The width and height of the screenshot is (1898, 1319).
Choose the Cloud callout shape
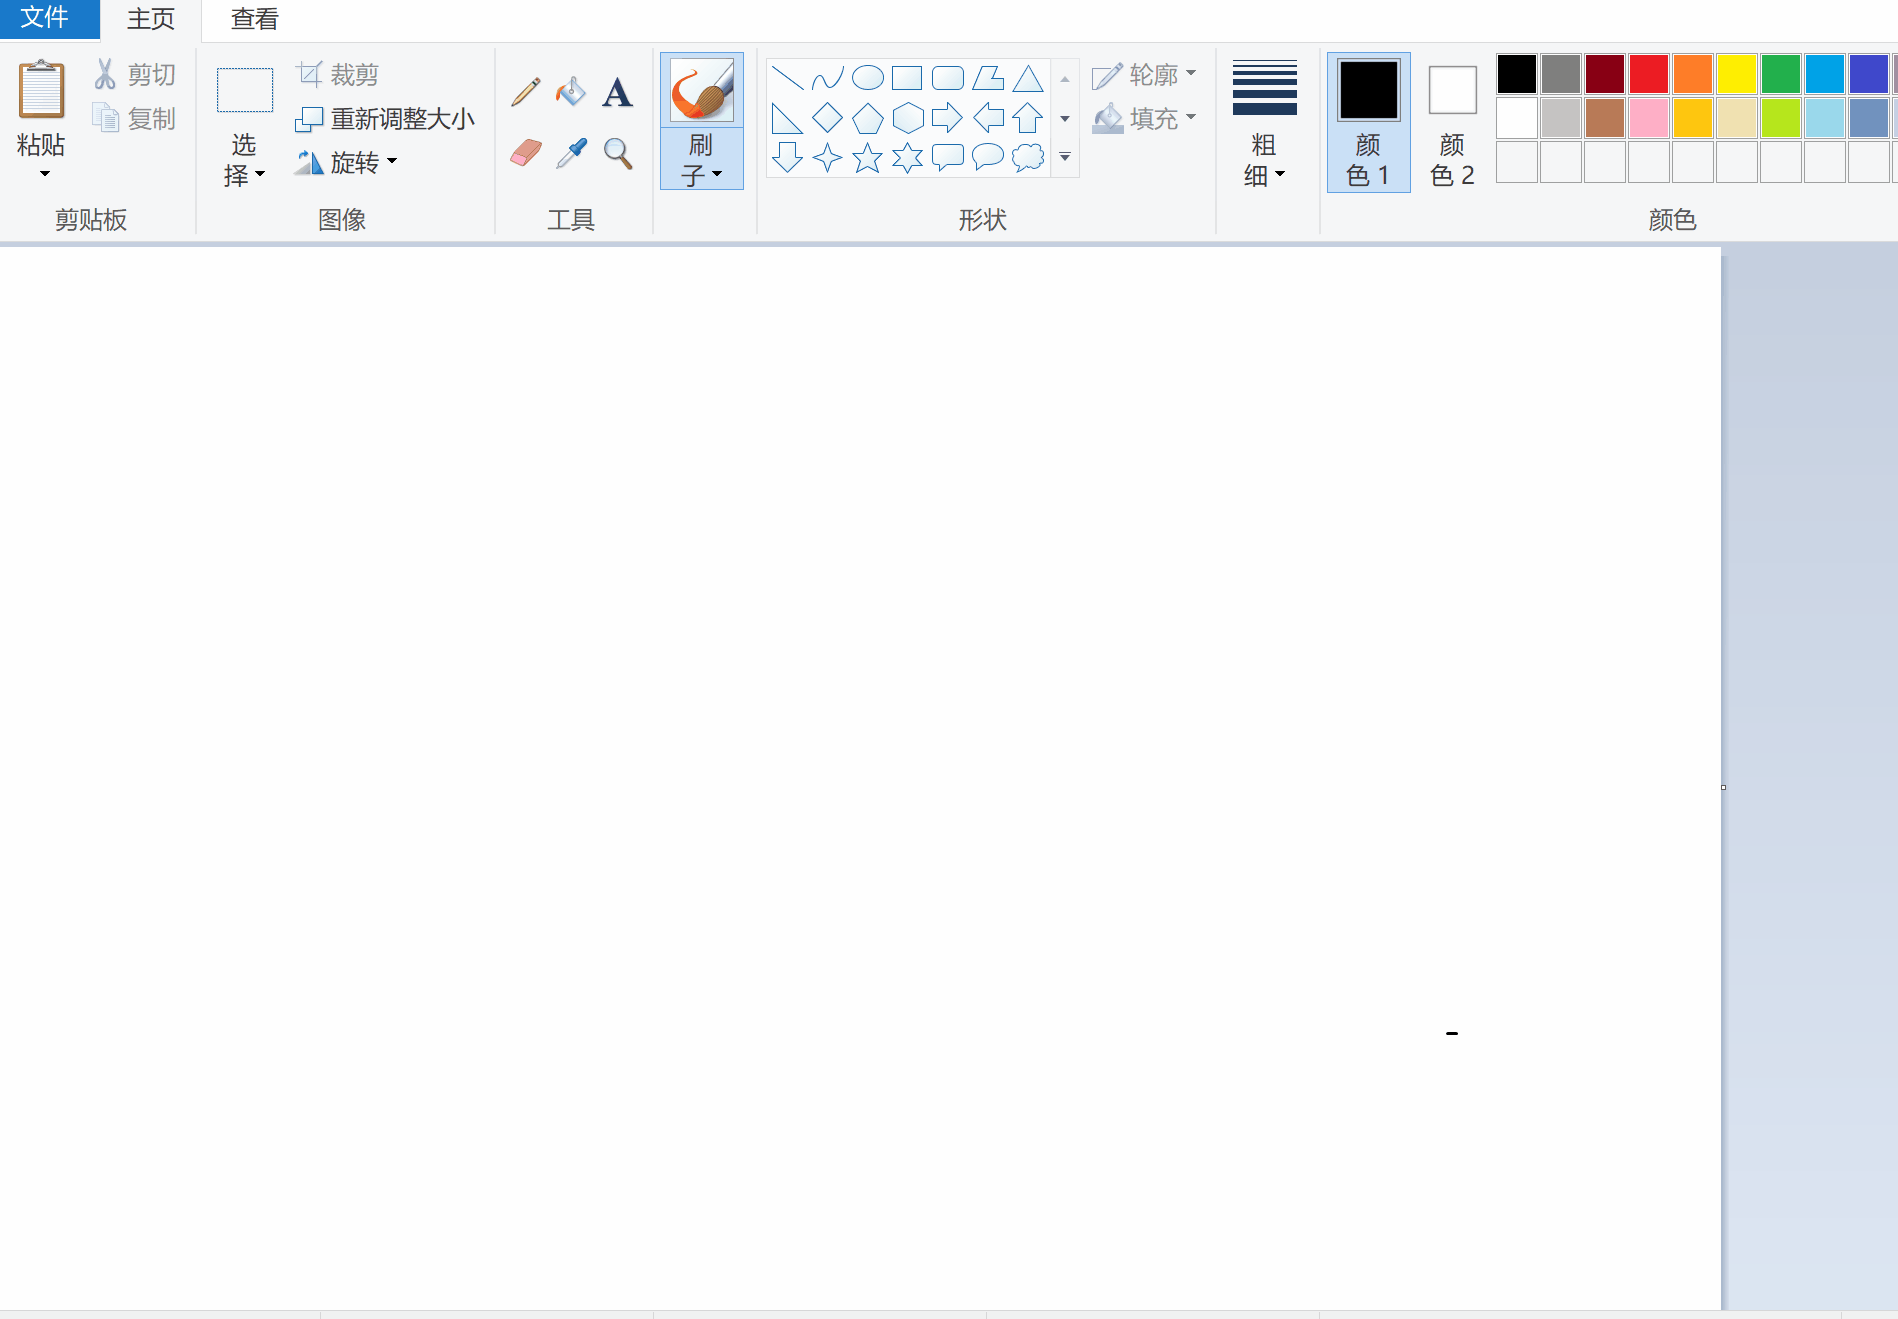(x=1027, y=157)
